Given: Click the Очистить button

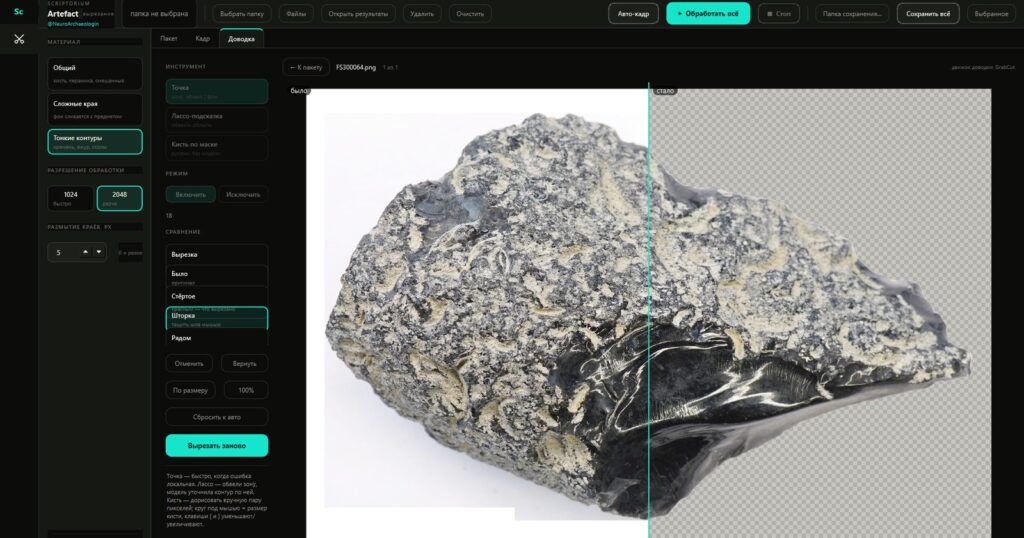Looking at the screenshot, I should 470,14.
